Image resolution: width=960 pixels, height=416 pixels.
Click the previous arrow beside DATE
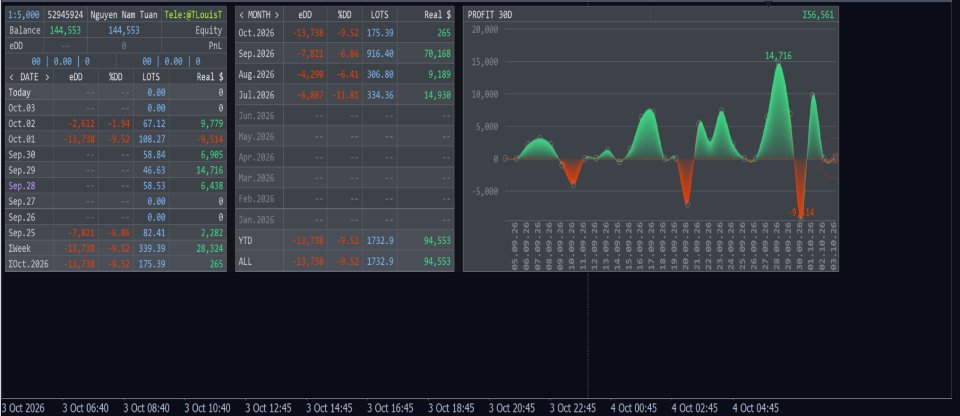tap(12, 77)
